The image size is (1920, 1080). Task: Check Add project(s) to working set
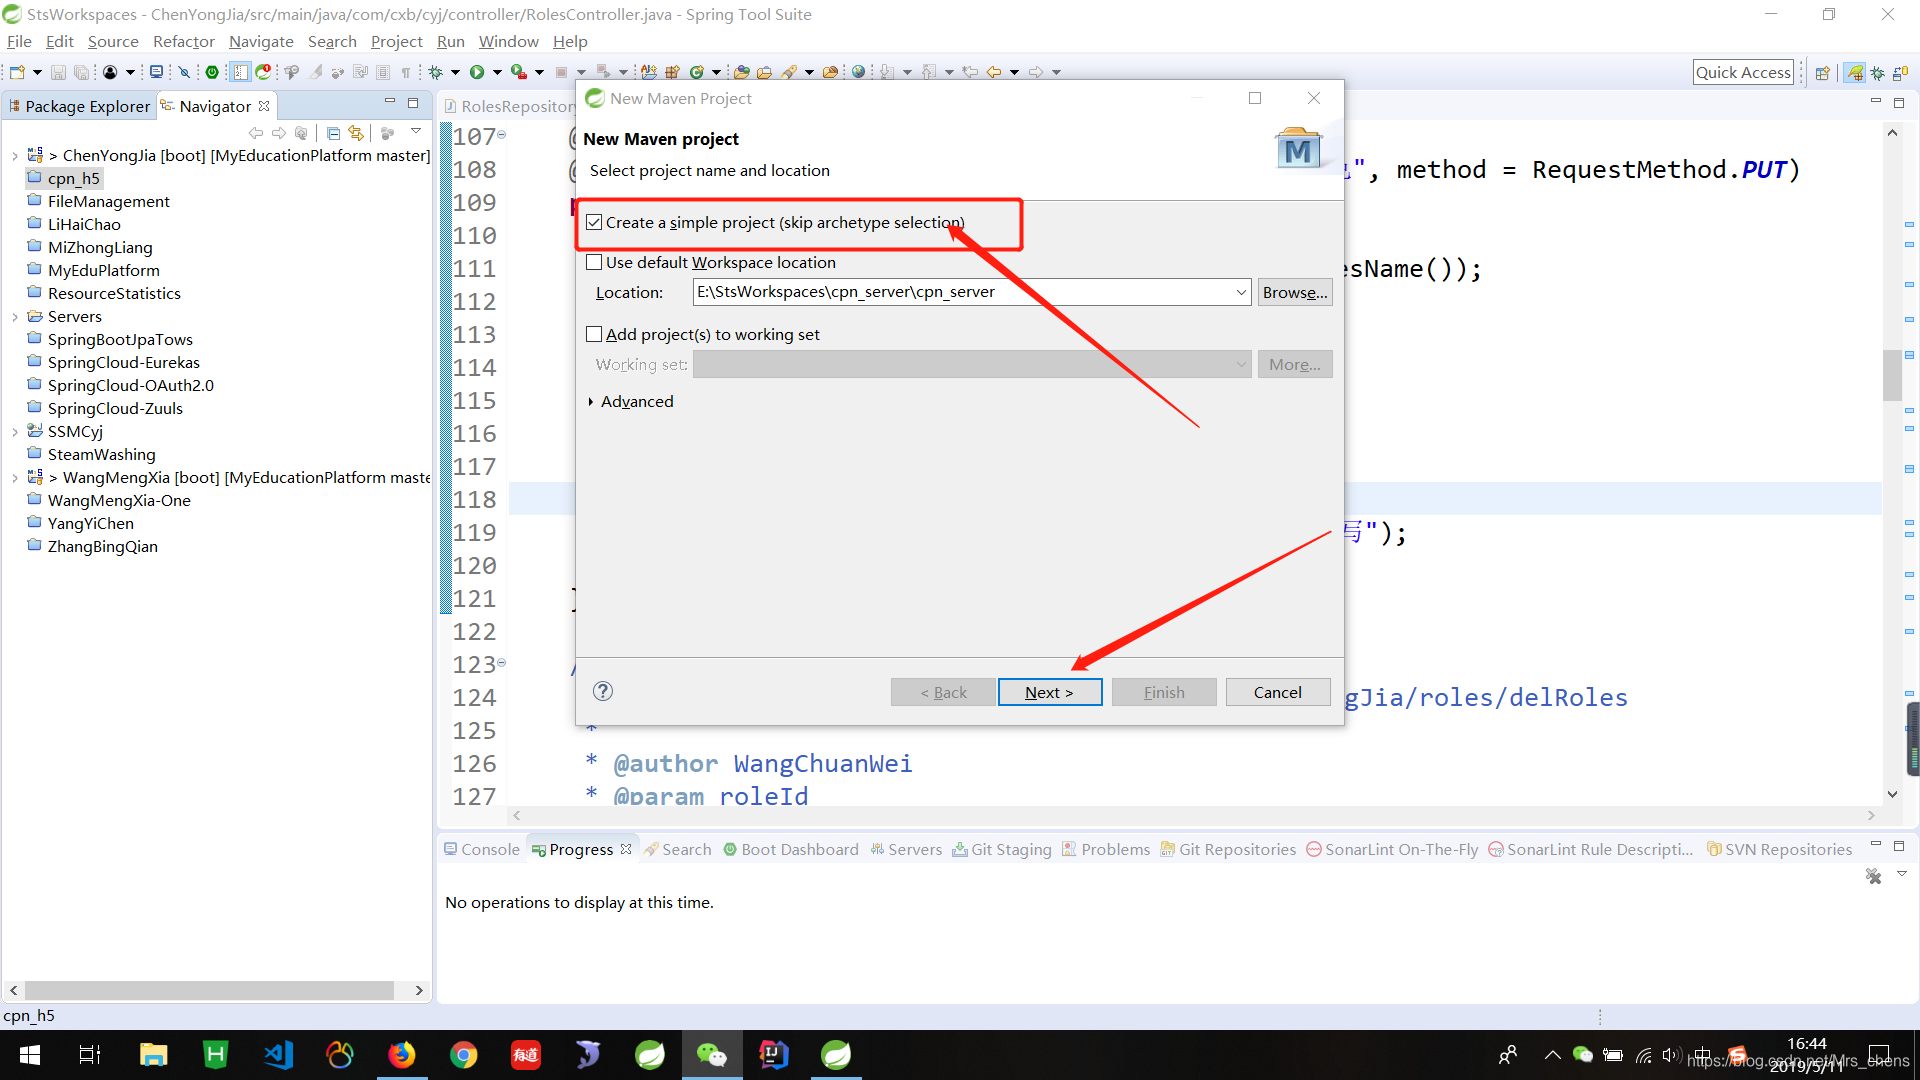click(594, 334)
